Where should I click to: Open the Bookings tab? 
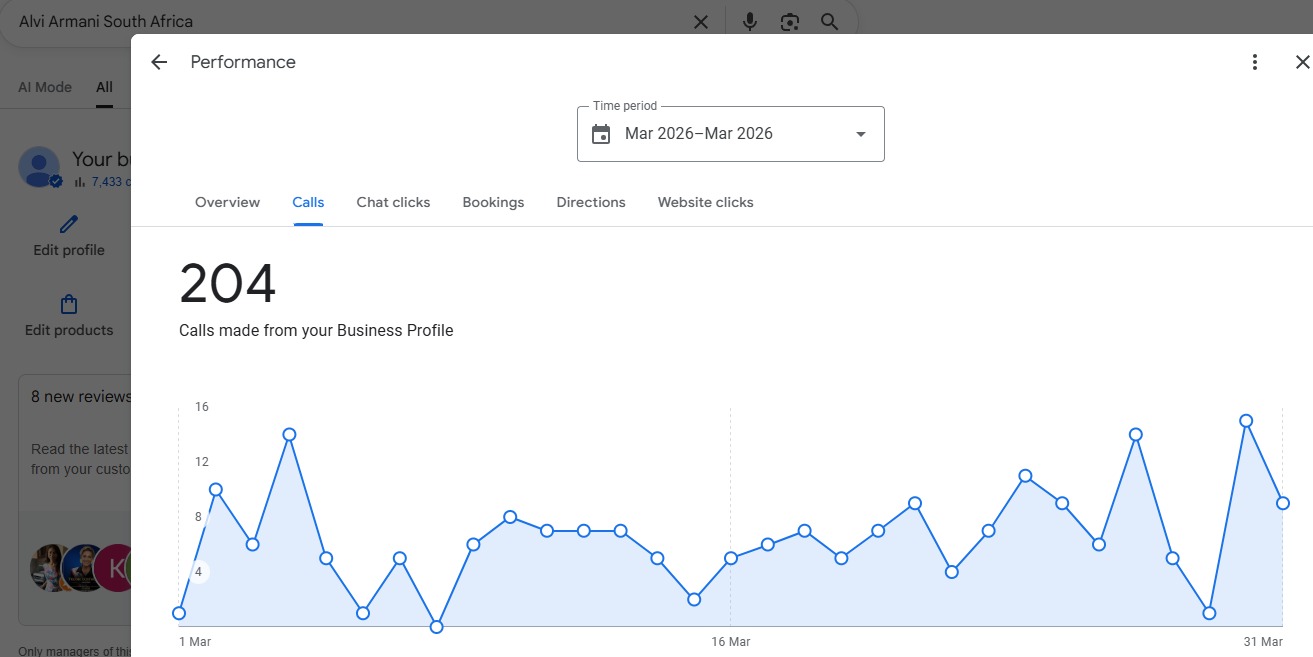pyautogui.click(x=493, y=202)
